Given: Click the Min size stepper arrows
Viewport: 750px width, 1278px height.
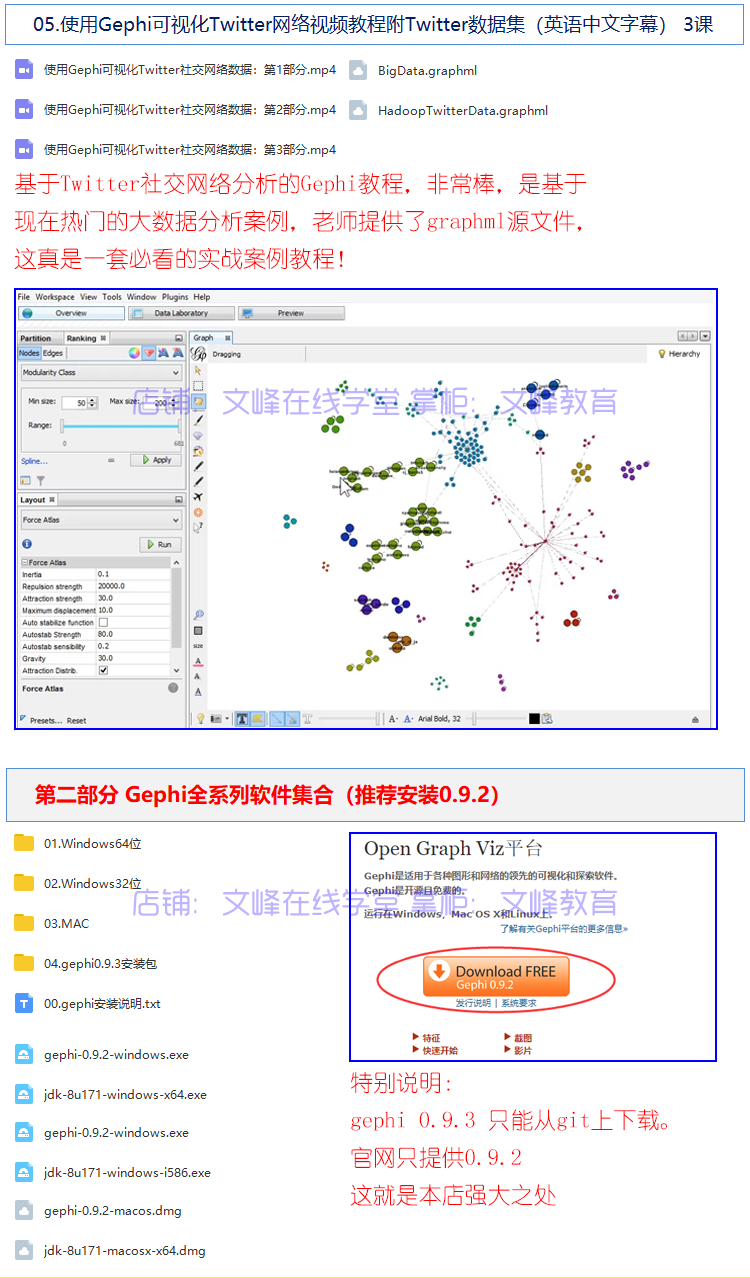Looking at the screenshot, I should click(x=92, y=402).
